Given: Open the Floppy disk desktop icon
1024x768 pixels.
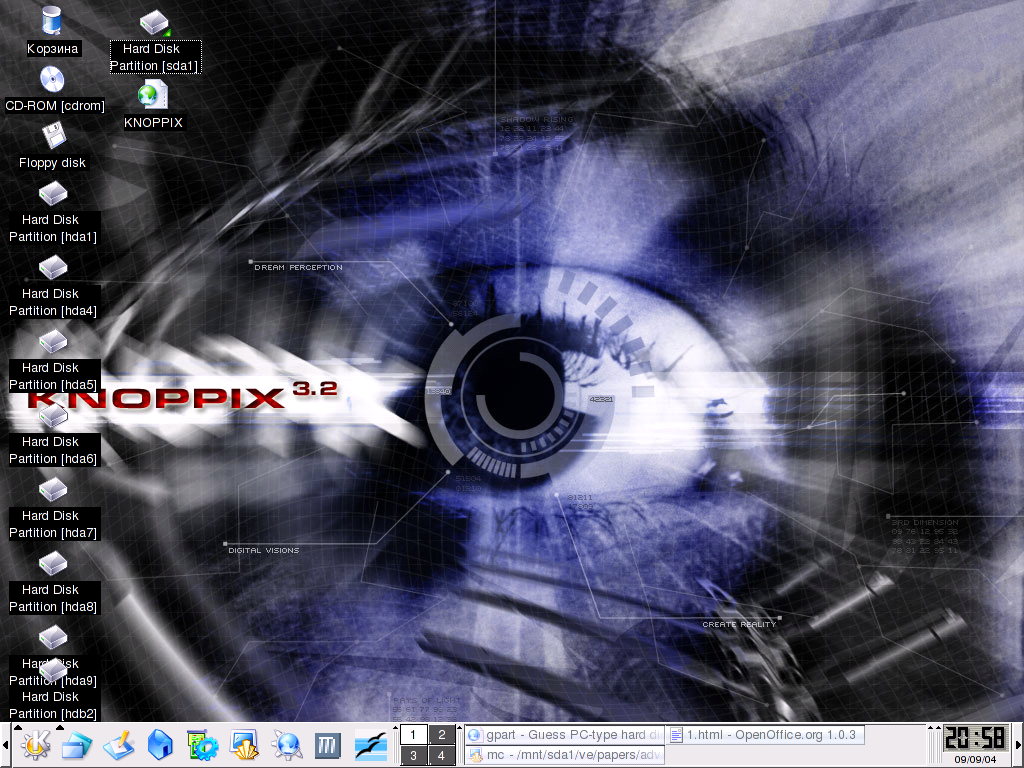Looking at the screenshot, I should click(x=53, y=137).
